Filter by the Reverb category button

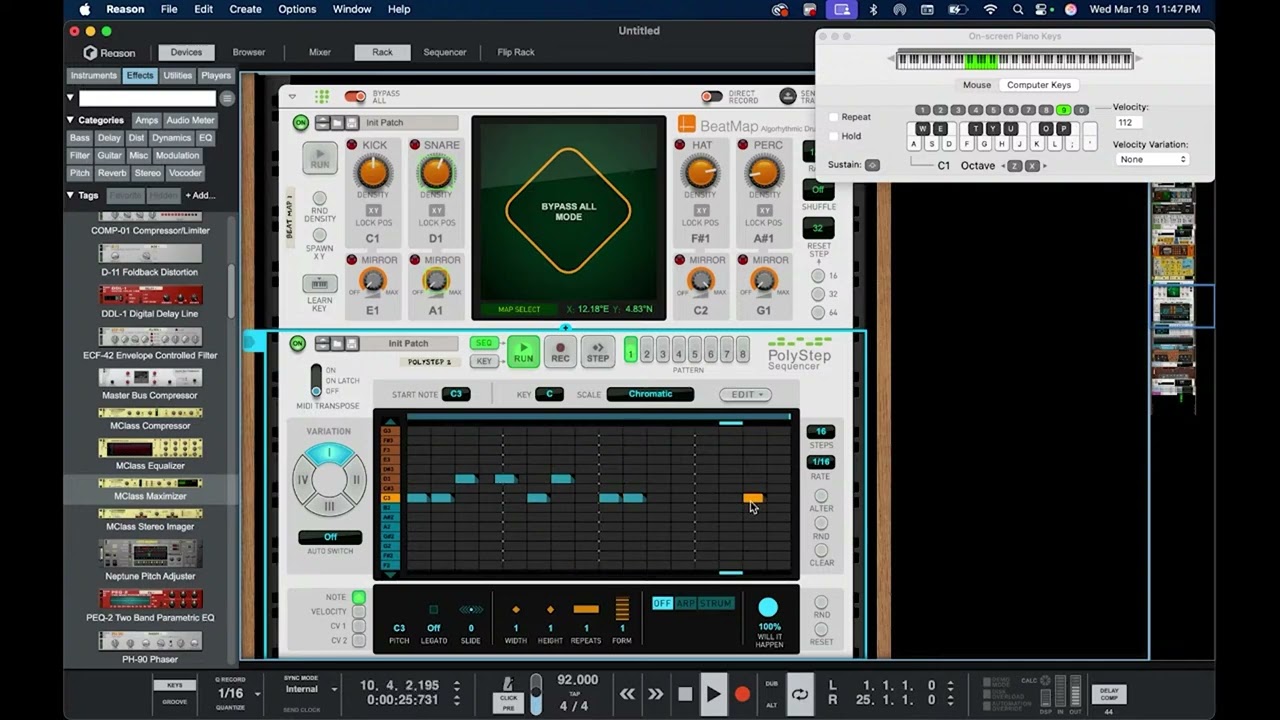tap(112, 173)
